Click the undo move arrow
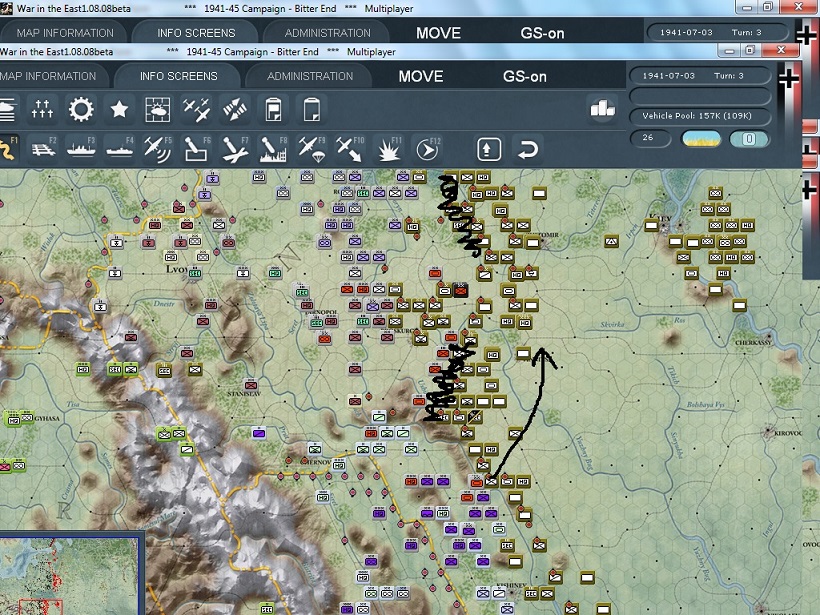The width and height of the screenshot is (820, 615). pyautogui.click(x=528, y=149)
